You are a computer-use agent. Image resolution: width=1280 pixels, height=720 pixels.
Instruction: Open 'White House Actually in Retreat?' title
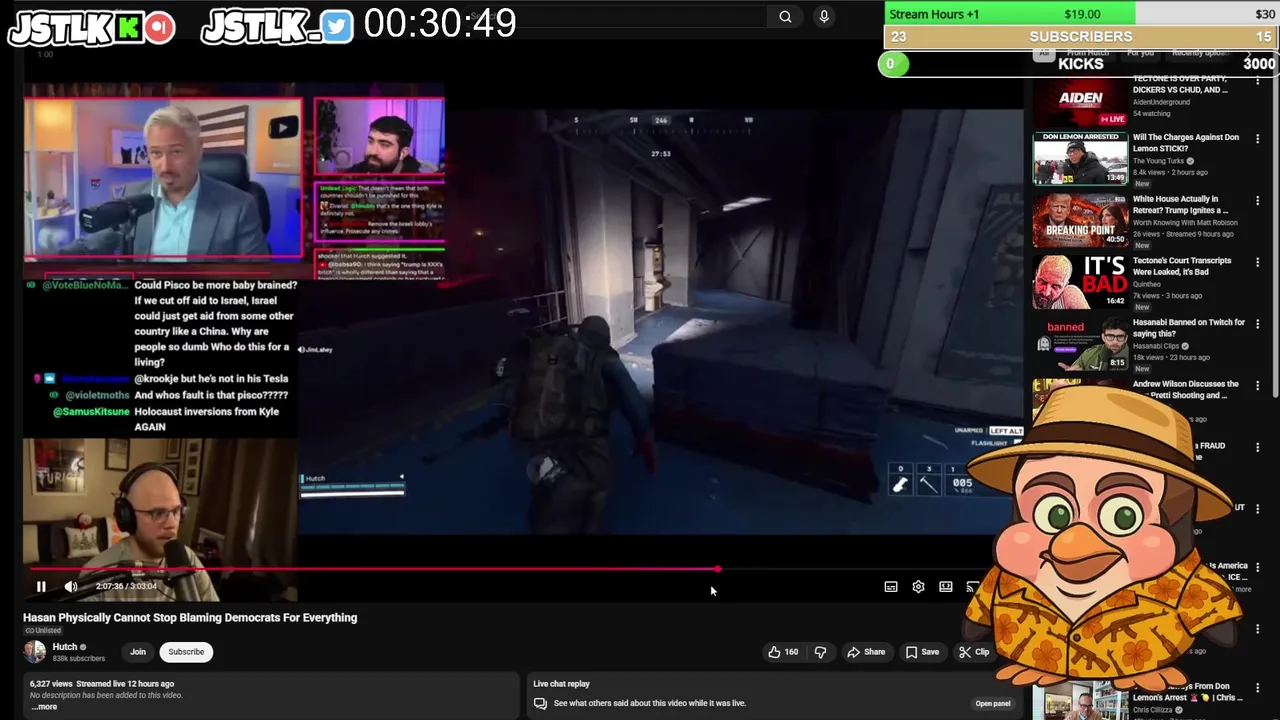1180,205
